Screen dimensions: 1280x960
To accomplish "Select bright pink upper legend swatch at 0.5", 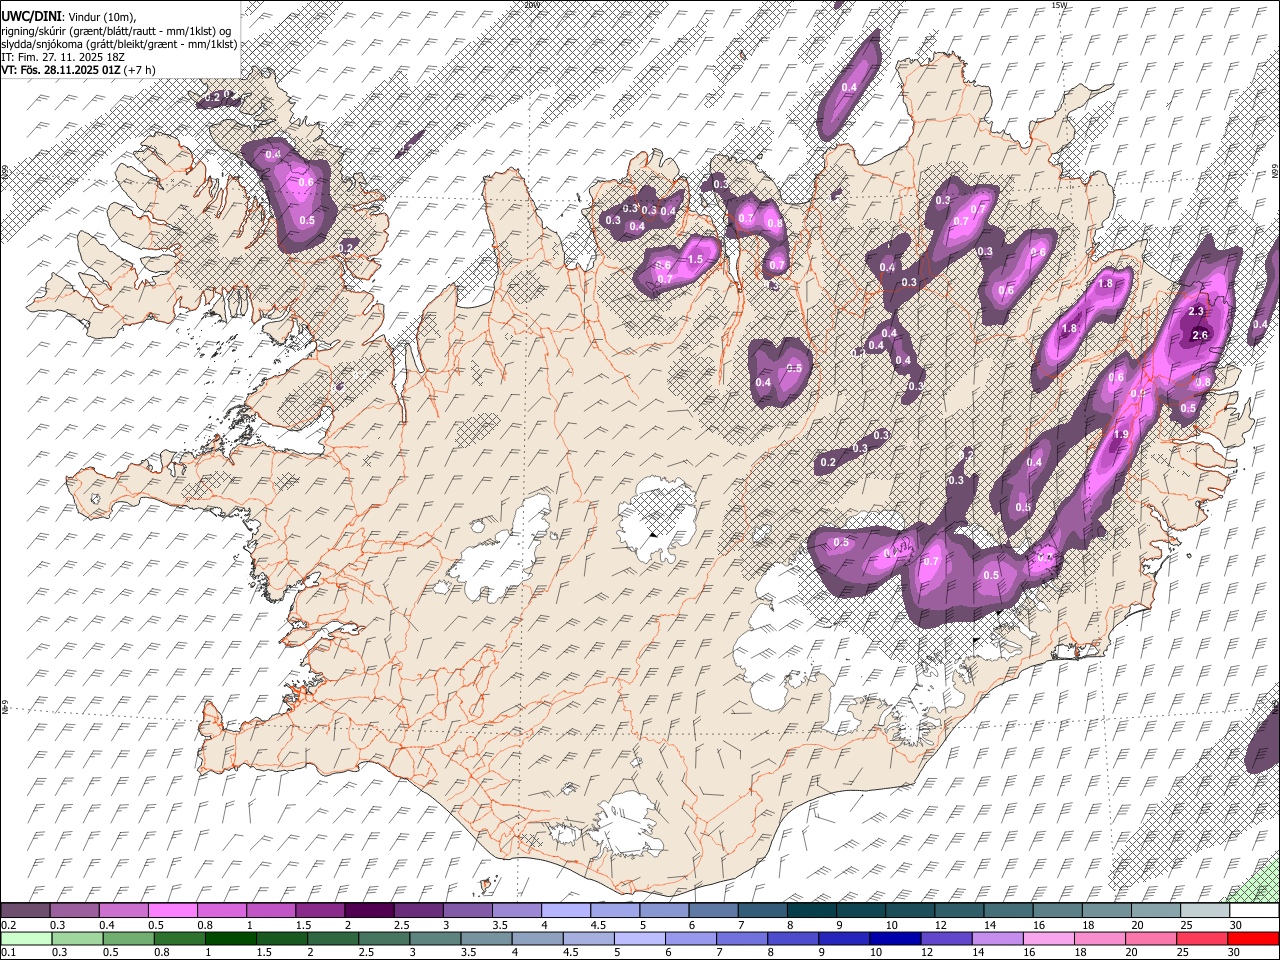I will click(172, 910).
